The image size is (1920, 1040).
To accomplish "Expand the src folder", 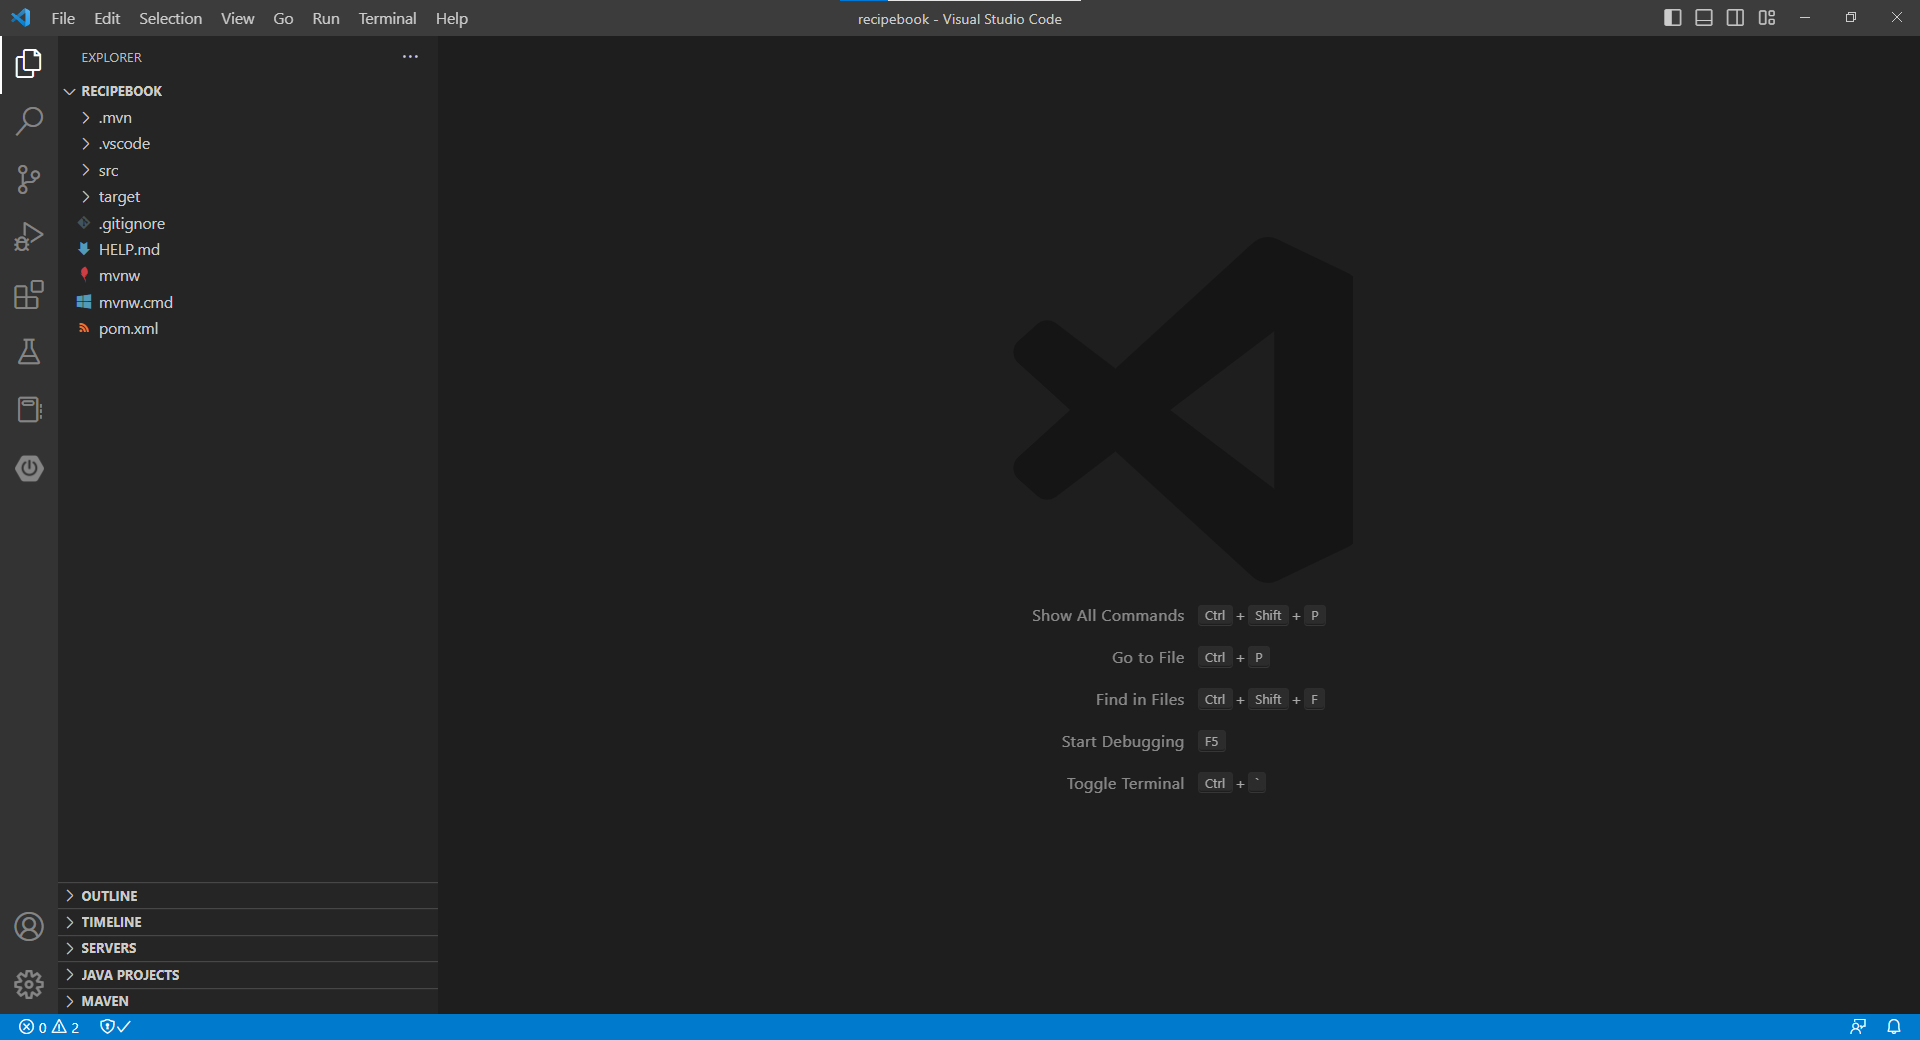I will click(x=108, y=171).
